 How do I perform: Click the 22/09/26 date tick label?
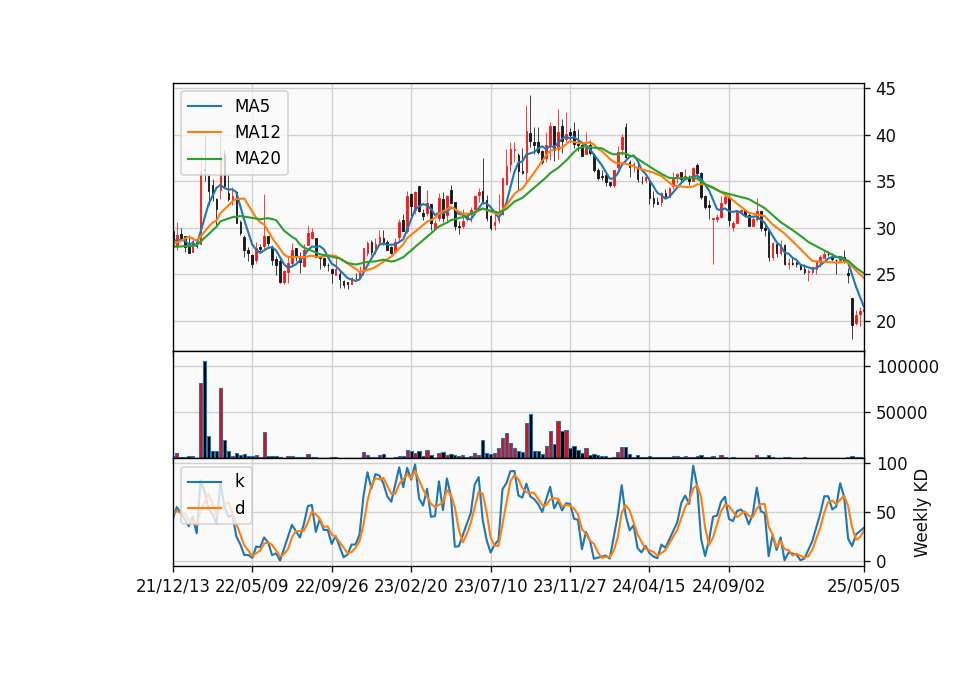pos(332,586)
